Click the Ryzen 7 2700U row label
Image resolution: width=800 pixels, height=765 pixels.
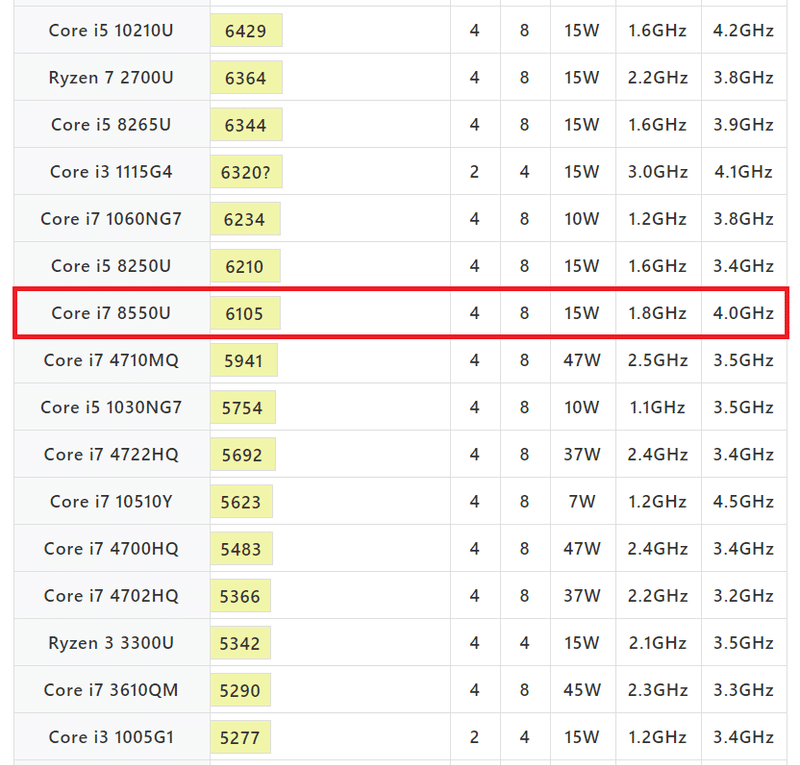[111, 78]
